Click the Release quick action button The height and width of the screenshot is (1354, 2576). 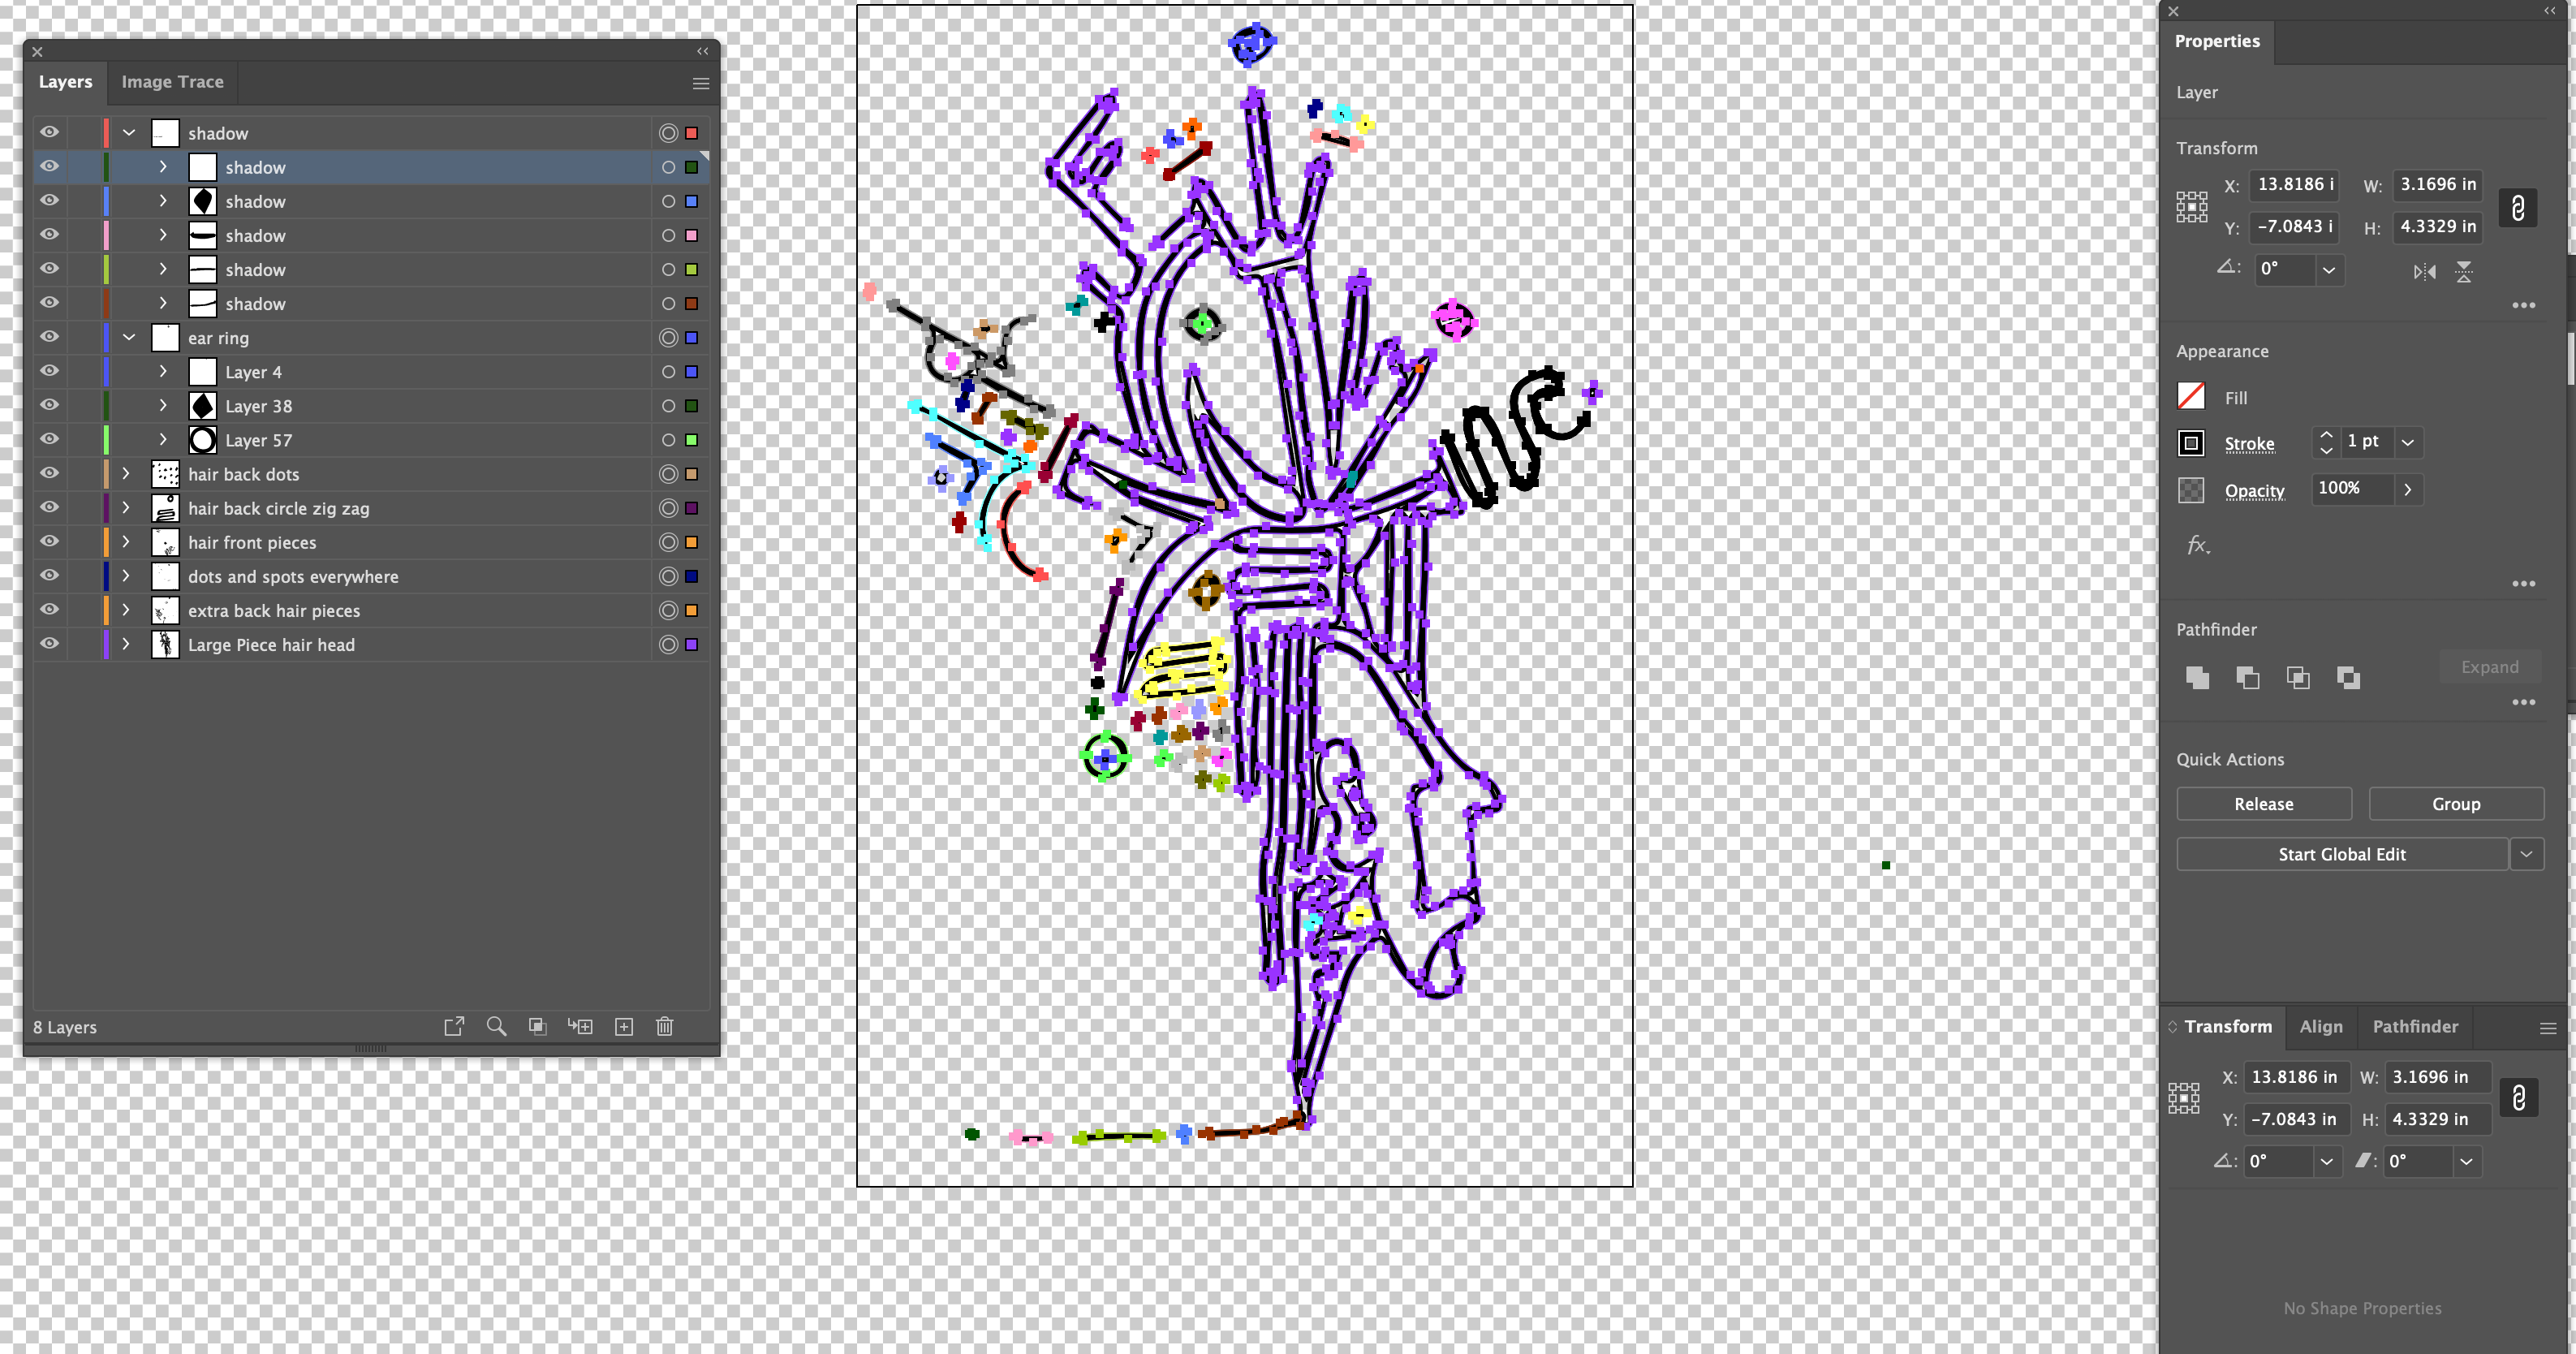(2263, 803)
